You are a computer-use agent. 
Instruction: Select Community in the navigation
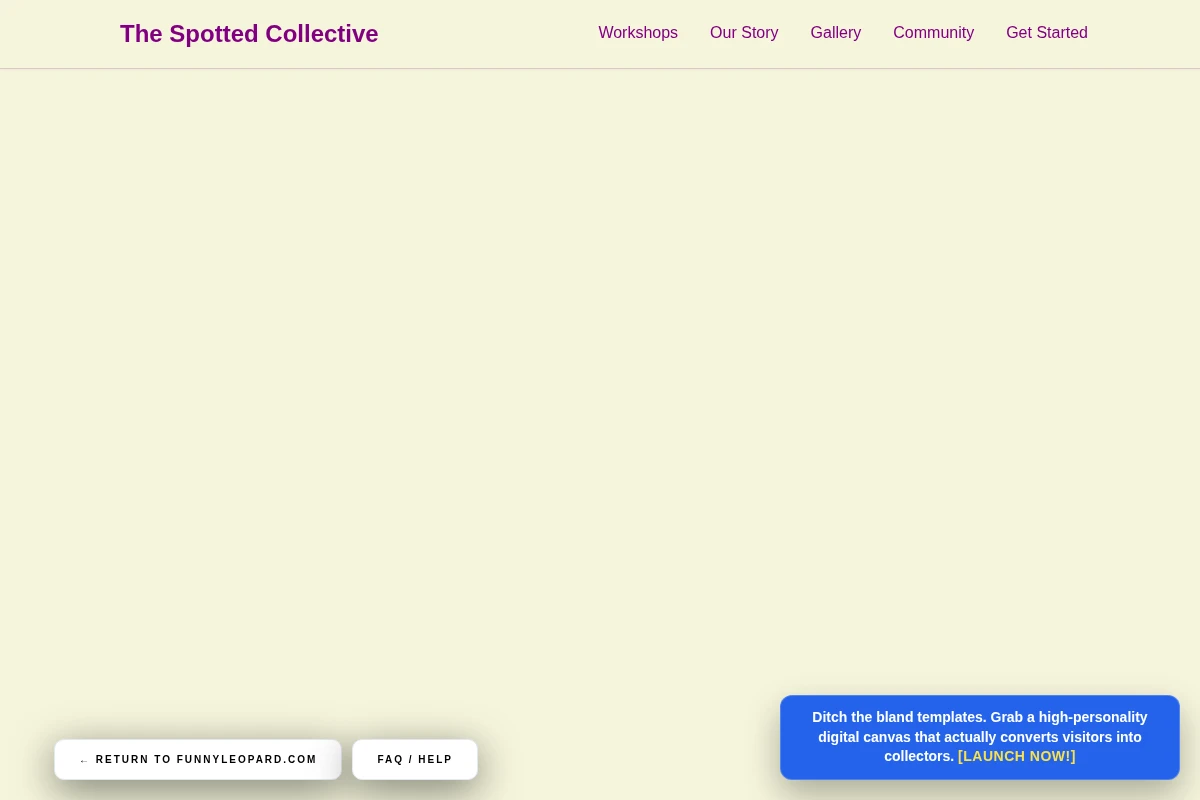[x=933, y=33]
